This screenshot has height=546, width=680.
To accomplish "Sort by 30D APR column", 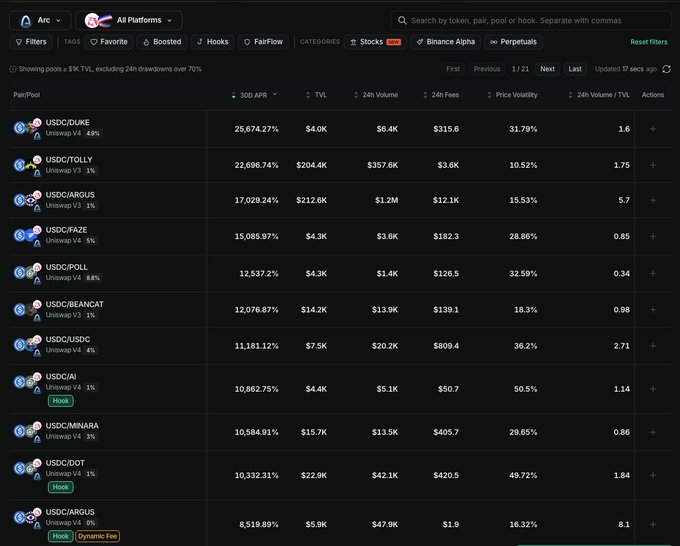I will coord(250,95).
